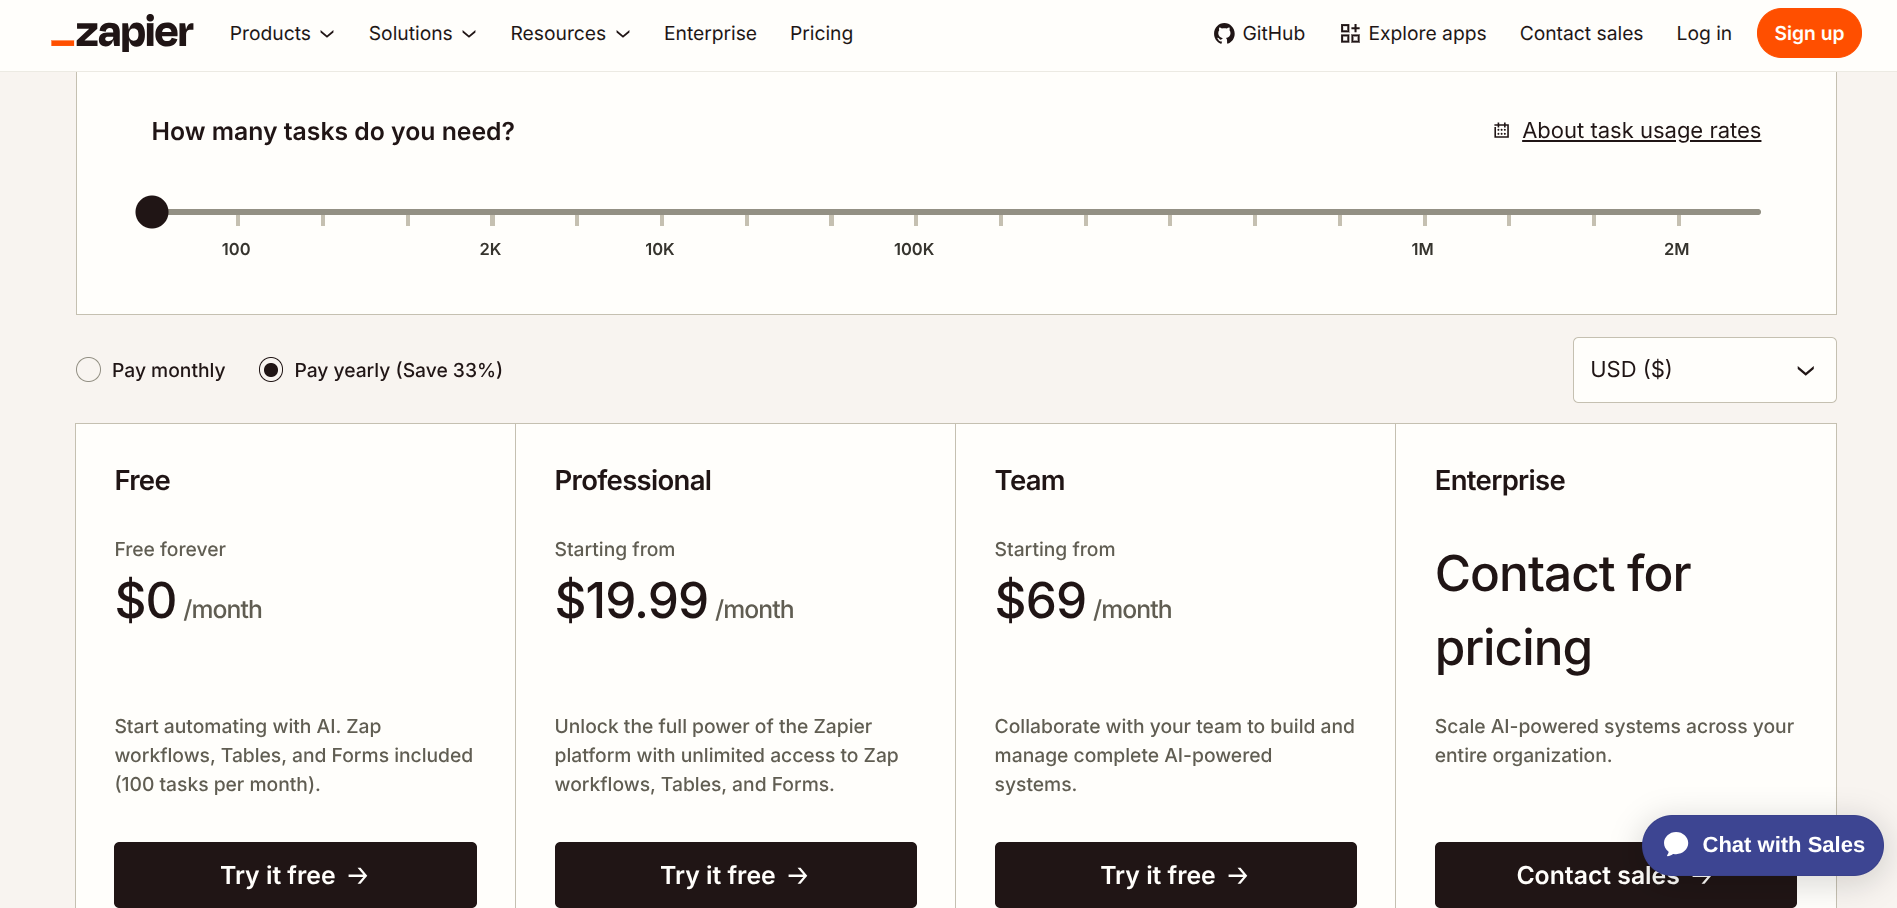Click the Log in link
The image size is (1897, 908).
point(1703,34)
